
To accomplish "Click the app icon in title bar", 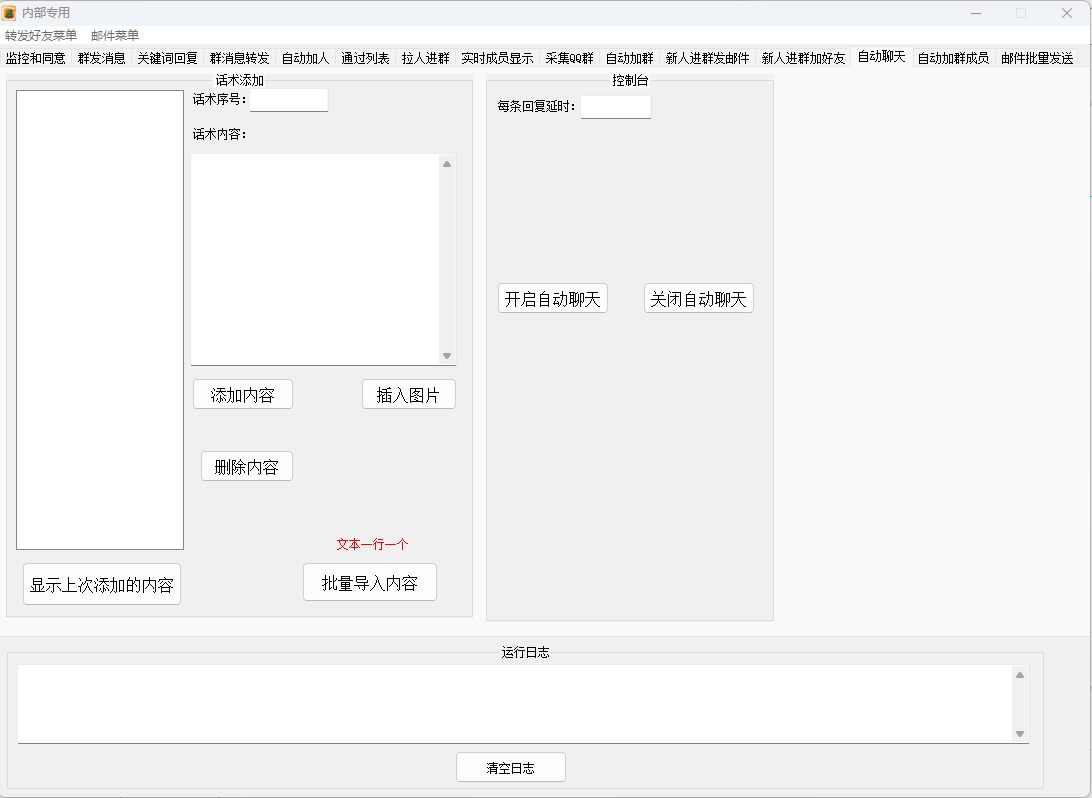I will (x=9, y=13).
